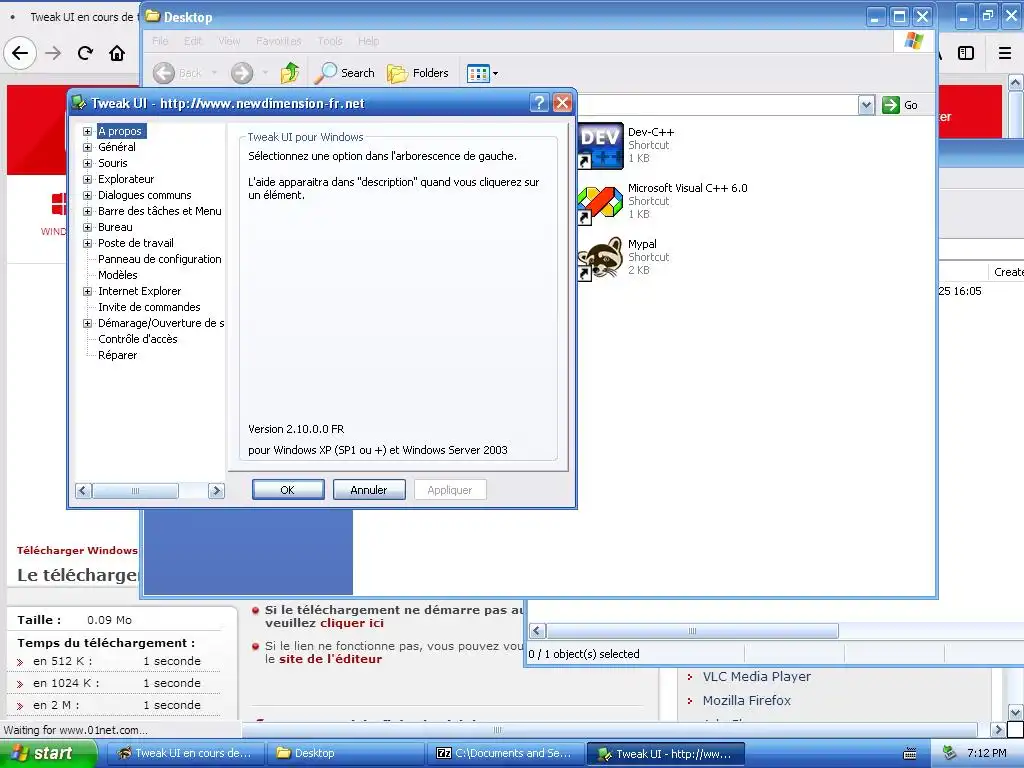
Task: Select Invite de commandes tree item
Action: tap(149, 307)
